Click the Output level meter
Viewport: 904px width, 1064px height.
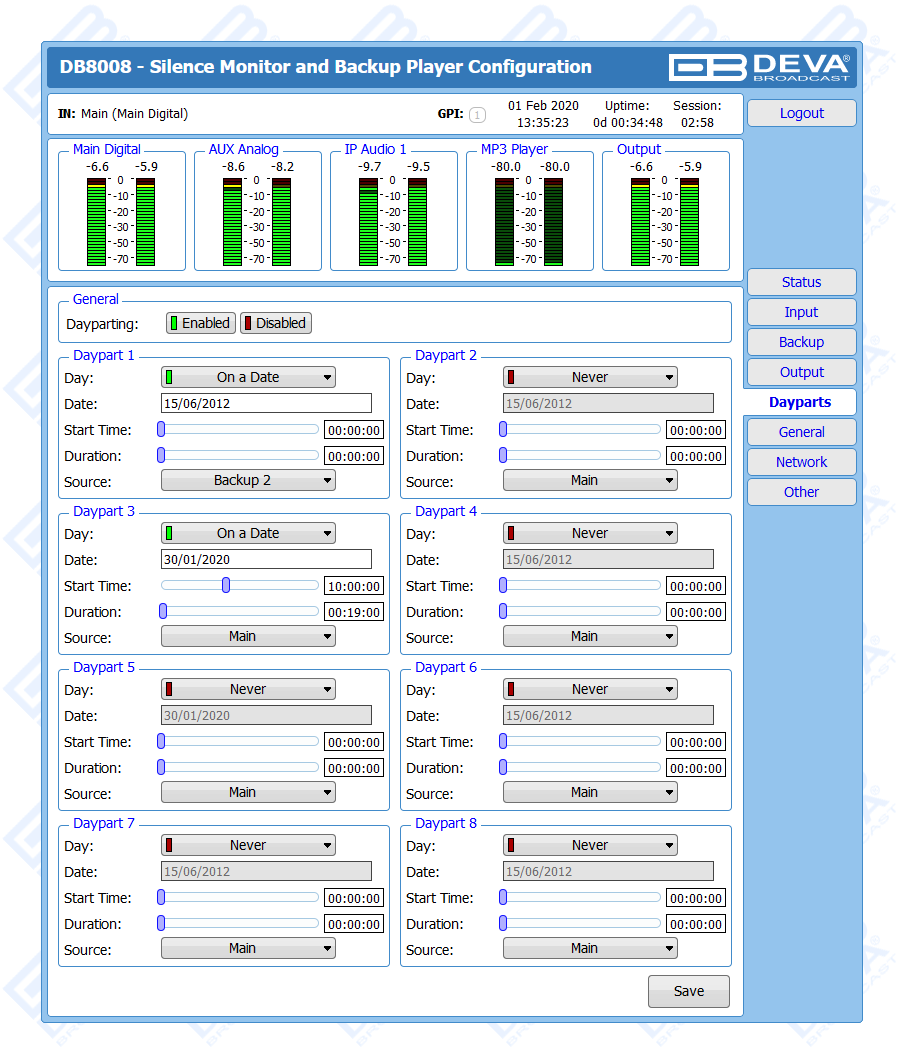pos(665,221)
